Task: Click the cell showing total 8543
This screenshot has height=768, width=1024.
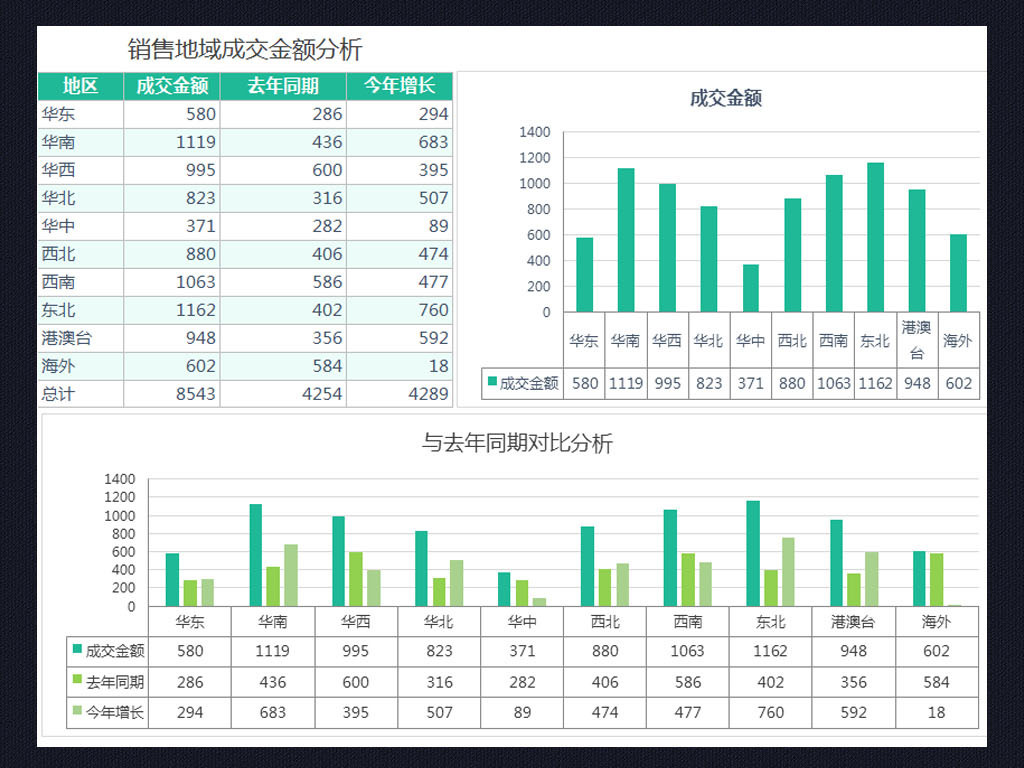Action: click(x=172, y=394)
